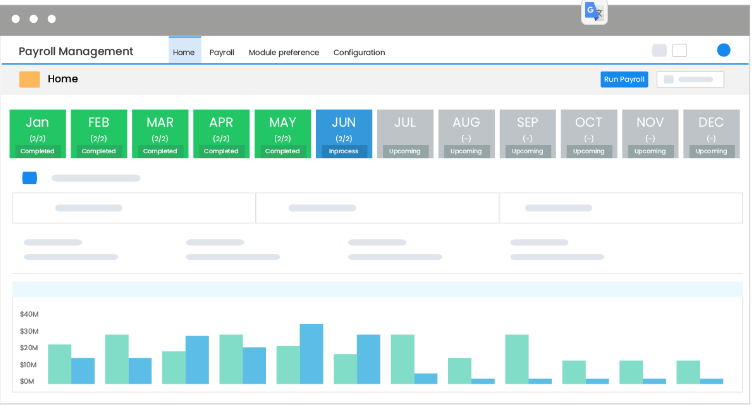Image resolution: width=755 pixels, height=405 pixels.
Task: Click the first placeholder summary panel
Action: click(134, 208)
